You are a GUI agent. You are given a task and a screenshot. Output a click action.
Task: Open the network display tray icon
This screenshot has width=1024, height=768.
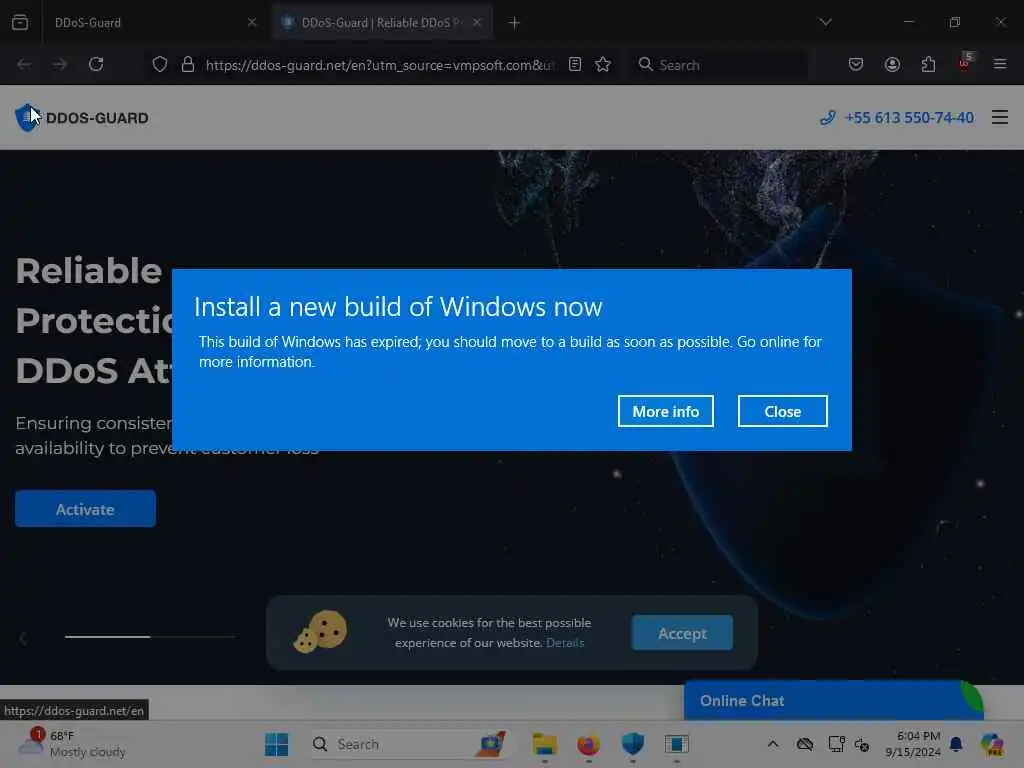836,744
